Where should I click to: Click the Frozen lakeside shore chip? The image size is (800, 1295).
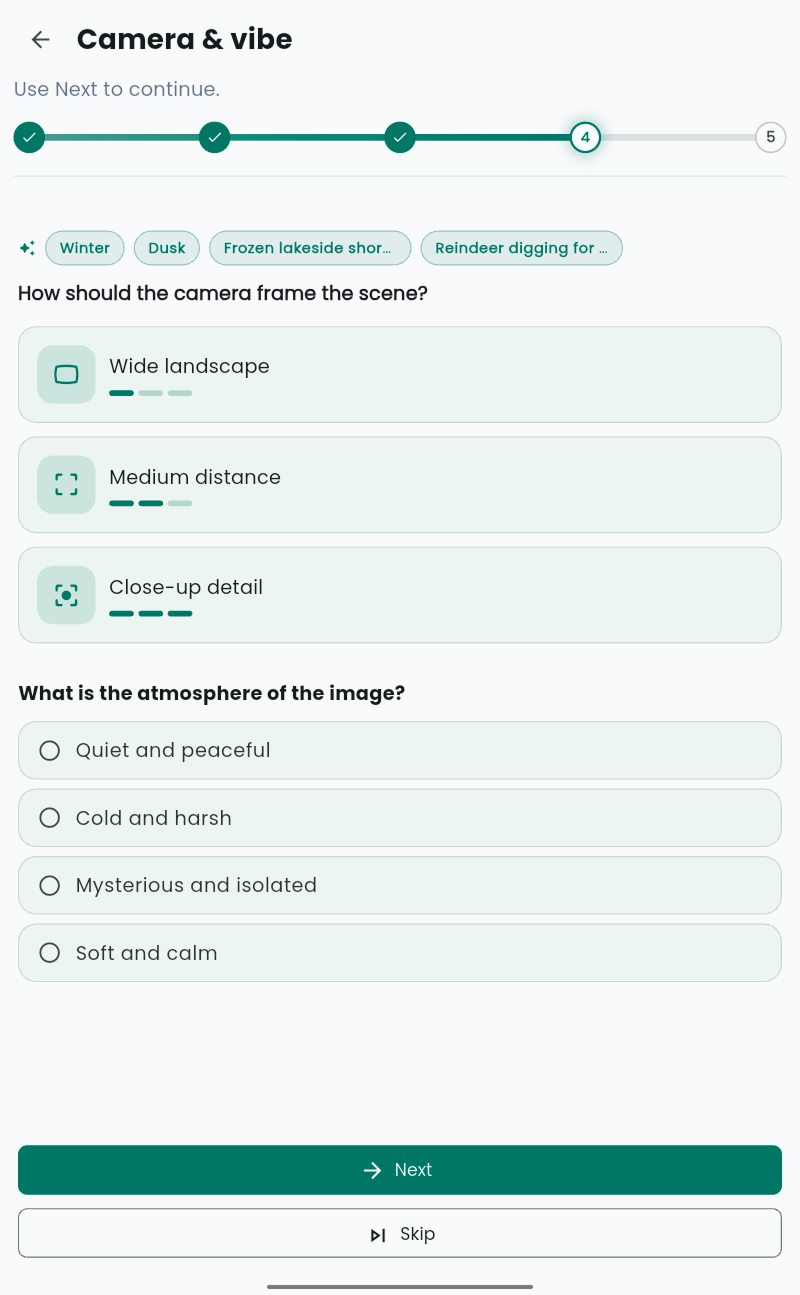(x=310, y=248)
